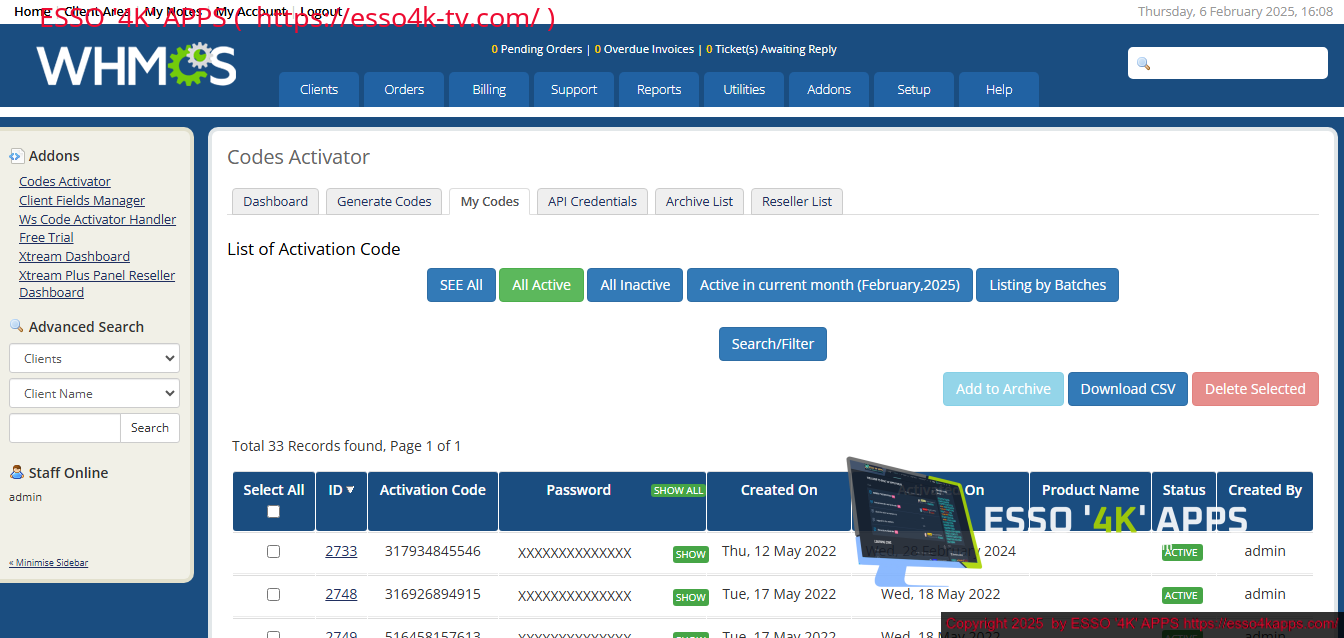Download the codes as CSV
1344x638 pixels.
[x=1128, y=389]
